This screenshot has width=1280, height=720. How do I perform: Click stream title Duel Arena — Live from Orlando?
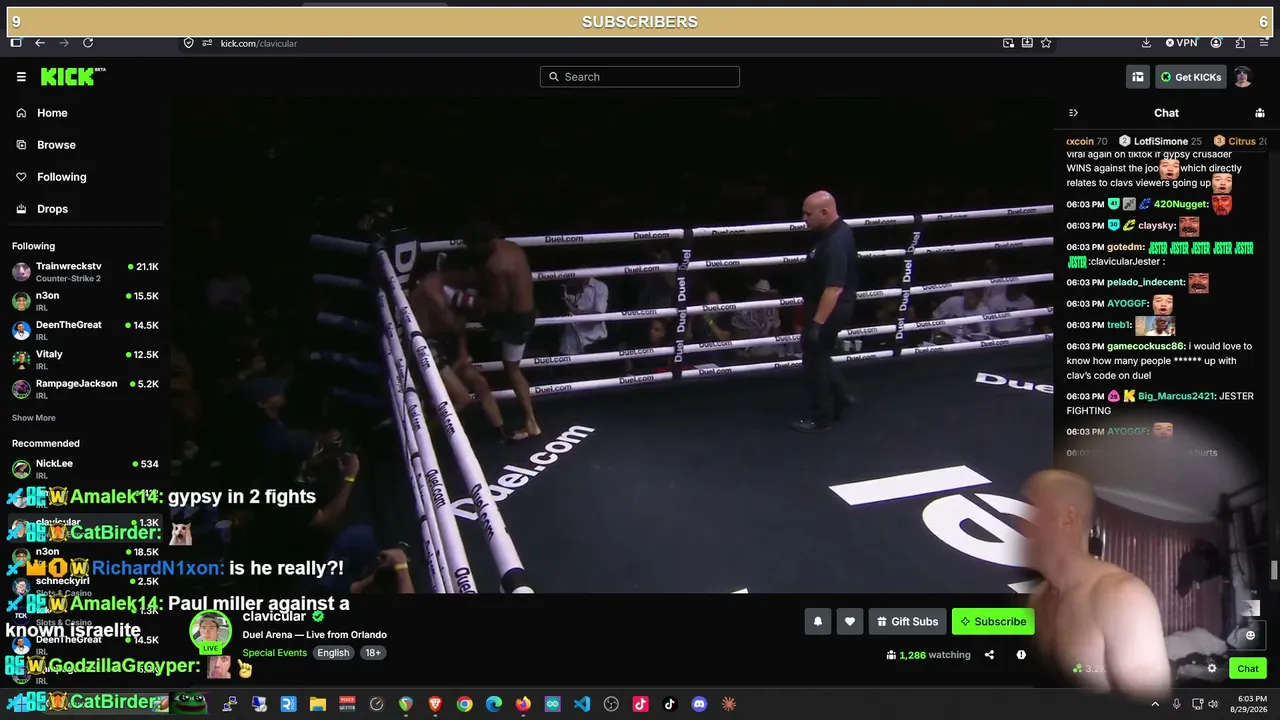(x=314, y=635)
